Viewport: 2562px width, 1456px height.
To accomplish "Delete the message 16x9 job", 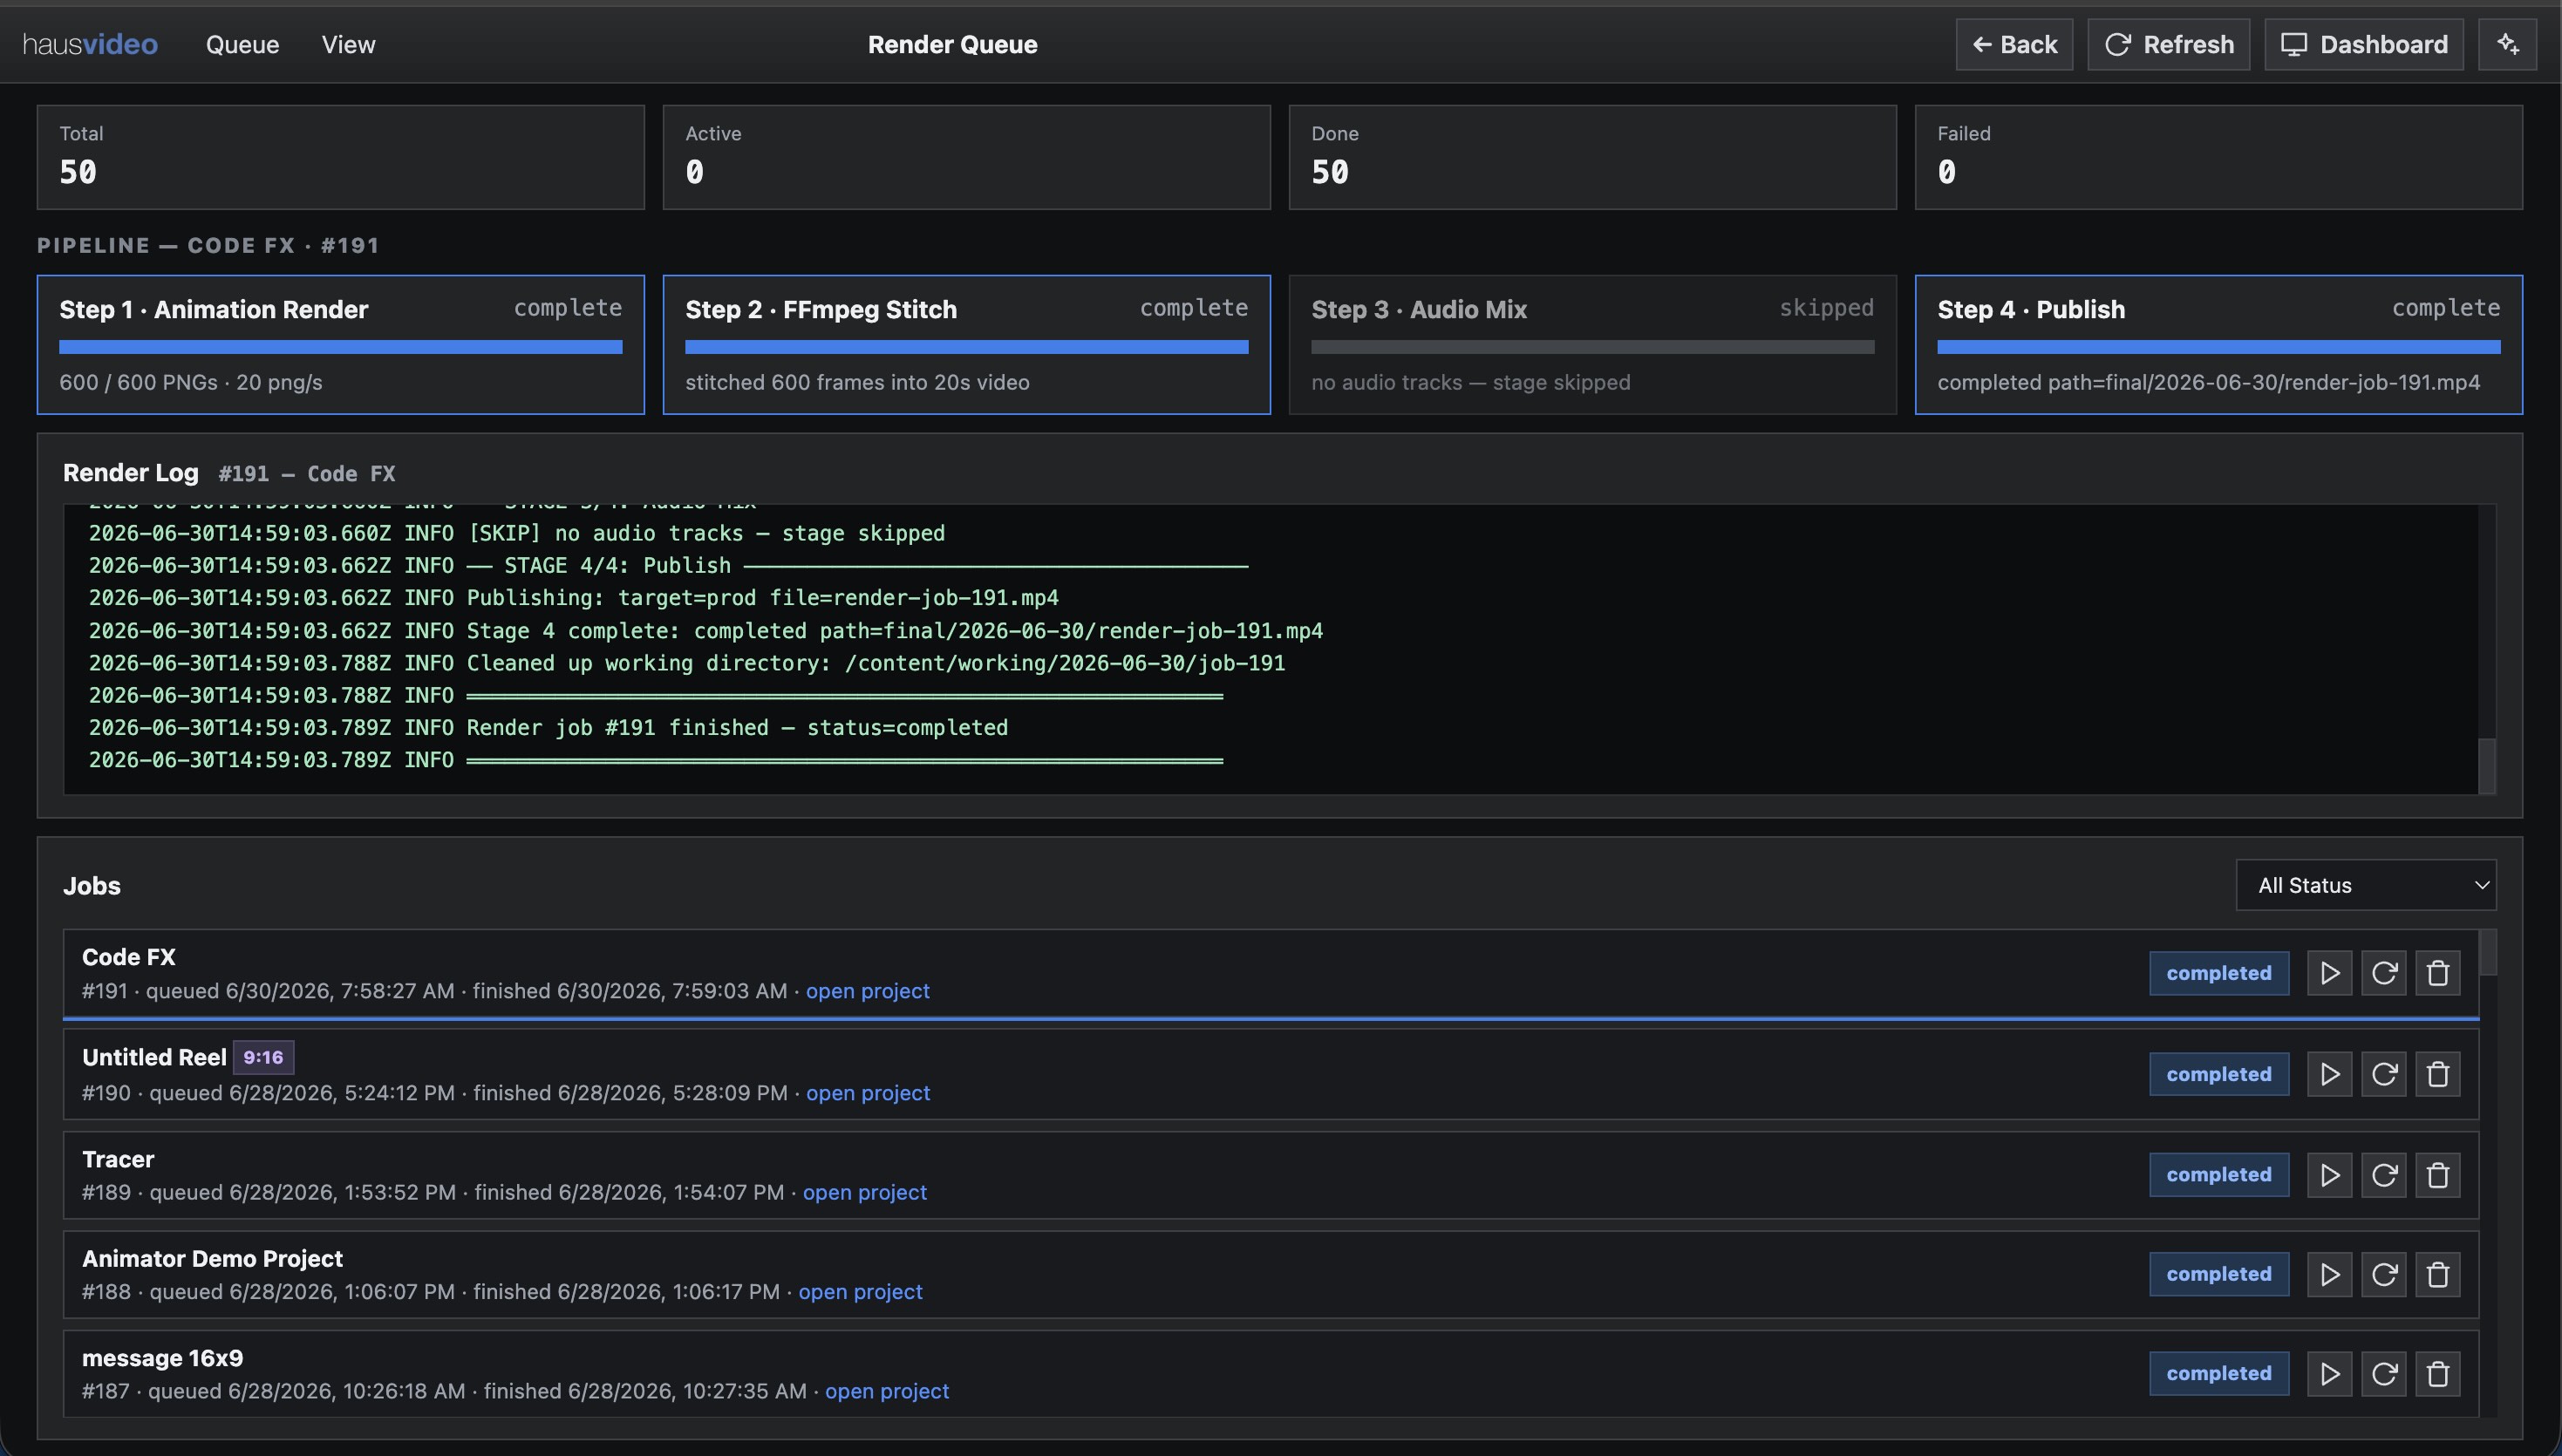I will 2437,1374.
